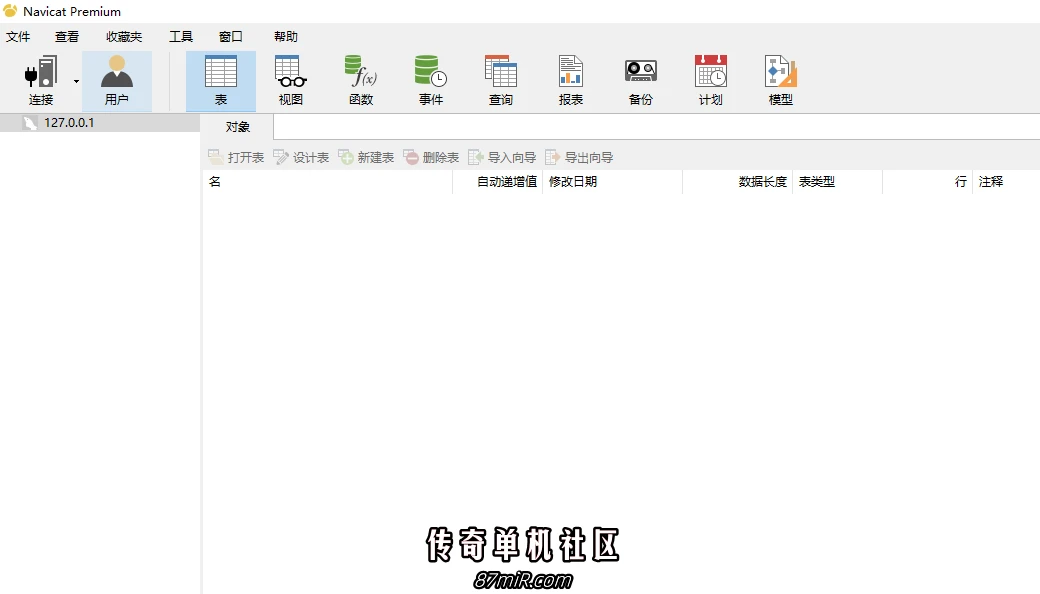
Task: Click New Table (新建表) button
Action: pos(366,157)
